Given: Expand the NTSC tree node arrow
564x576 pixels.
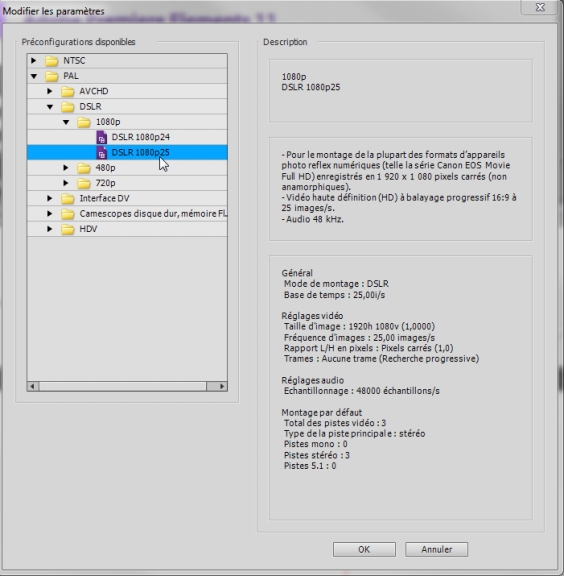Looking at the screenshot, I should point(33,60).
